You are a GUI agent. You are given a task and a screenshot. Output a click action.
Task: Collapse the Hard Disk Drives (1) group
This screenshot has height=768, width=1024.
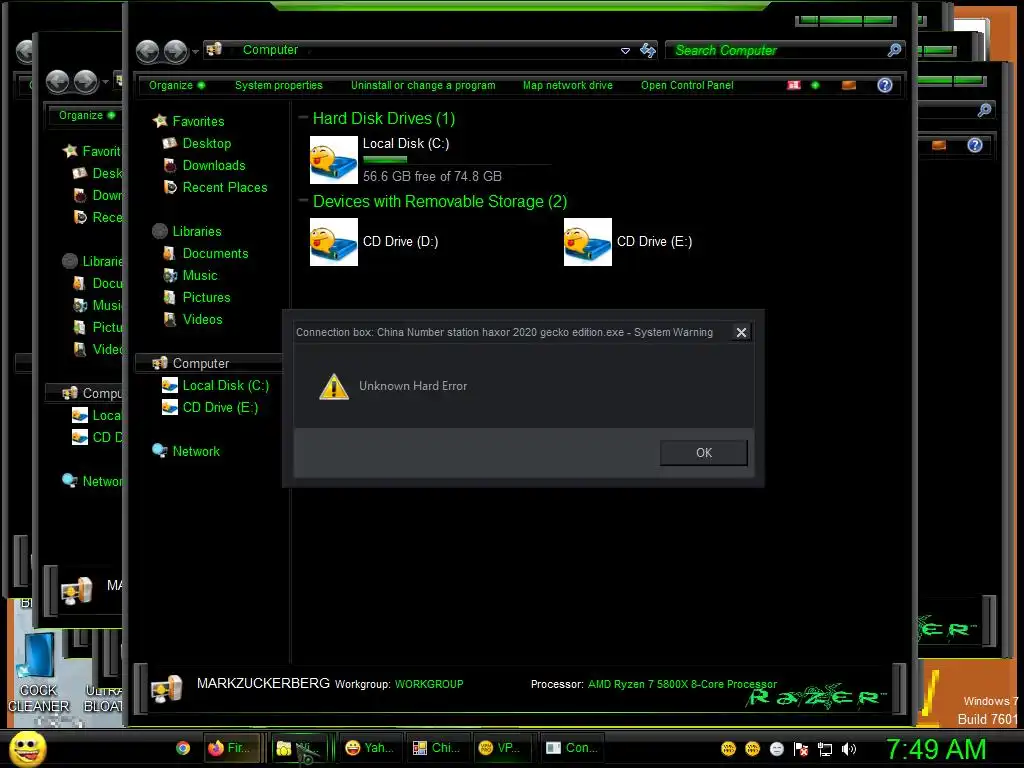tap(303, 118)
